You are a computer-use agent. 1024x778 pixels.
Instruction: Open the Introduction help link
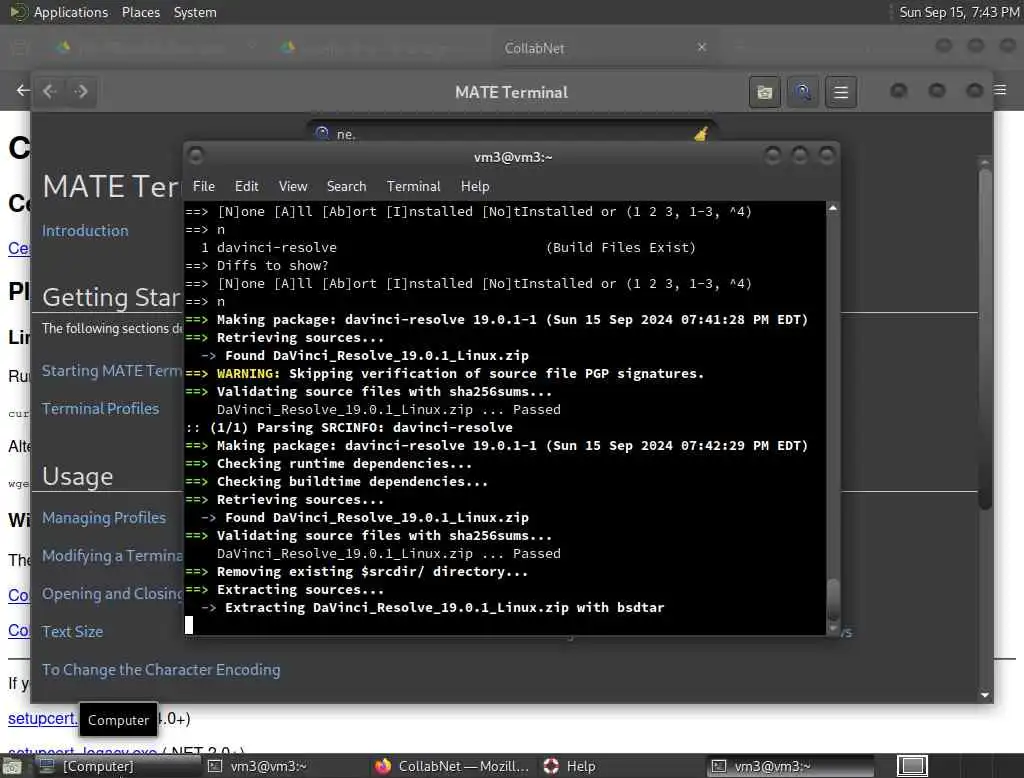coord(85,231)
